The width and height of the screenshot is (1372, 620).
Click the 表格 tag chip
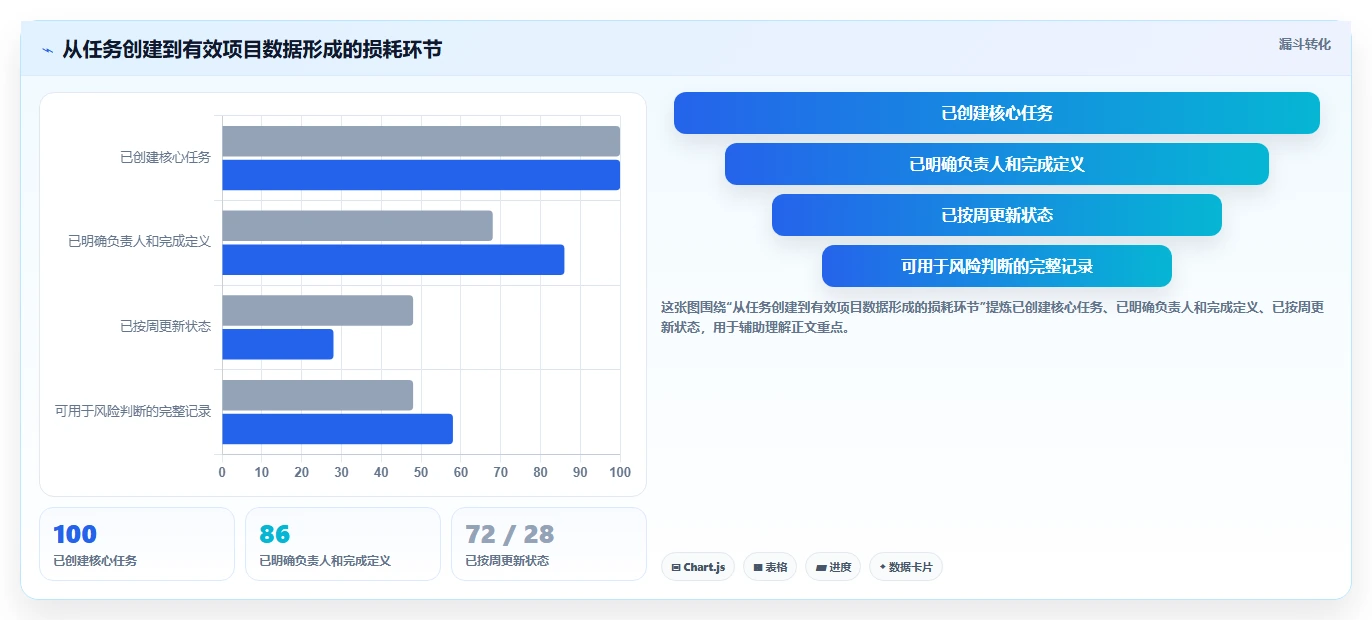(x=770, y=567)
